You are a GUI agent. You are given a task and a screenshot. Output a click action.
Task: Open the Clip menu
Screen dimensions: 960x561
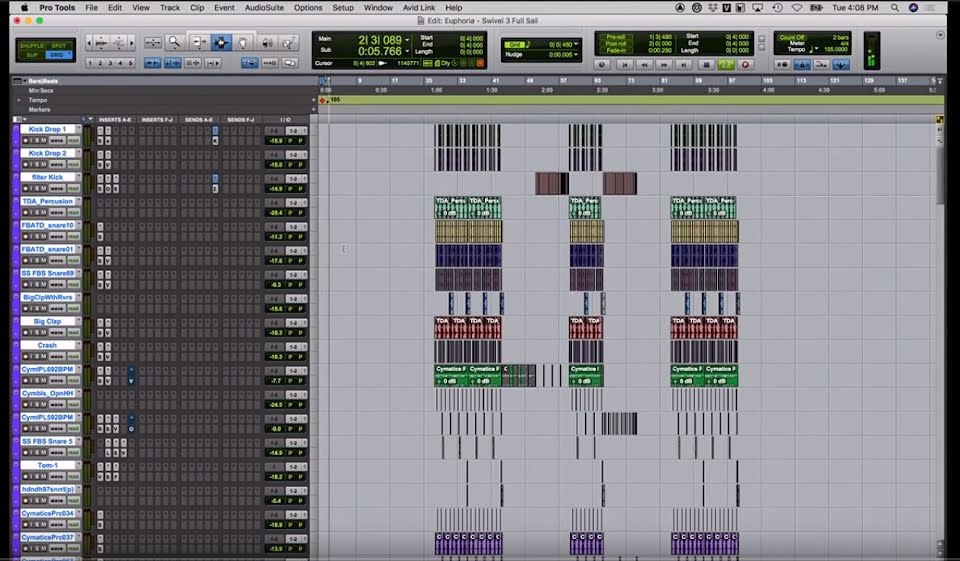tap(197, 8)
